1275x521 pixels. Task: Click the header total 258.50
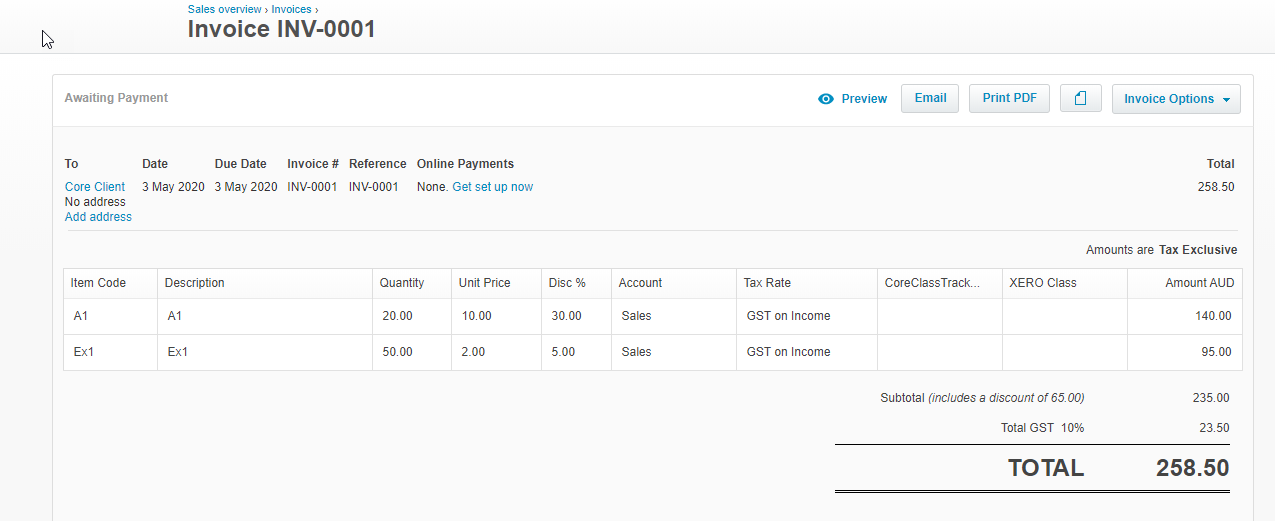pos(1216,187)
